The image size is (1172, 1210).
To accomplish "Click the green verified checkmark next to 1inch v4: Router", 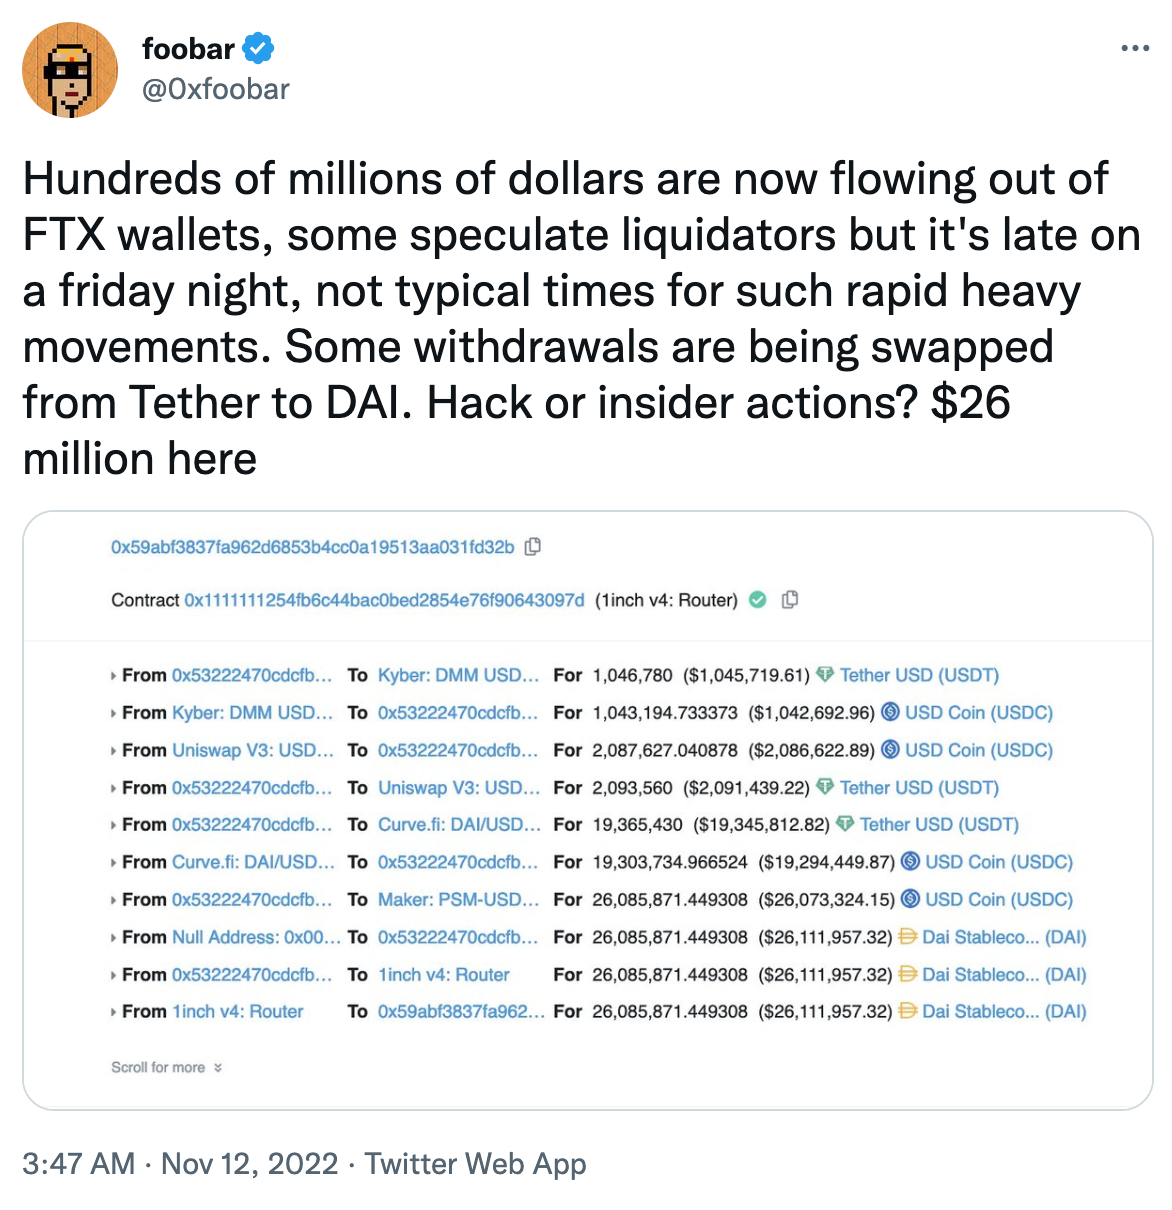I will tap(758, 600).
